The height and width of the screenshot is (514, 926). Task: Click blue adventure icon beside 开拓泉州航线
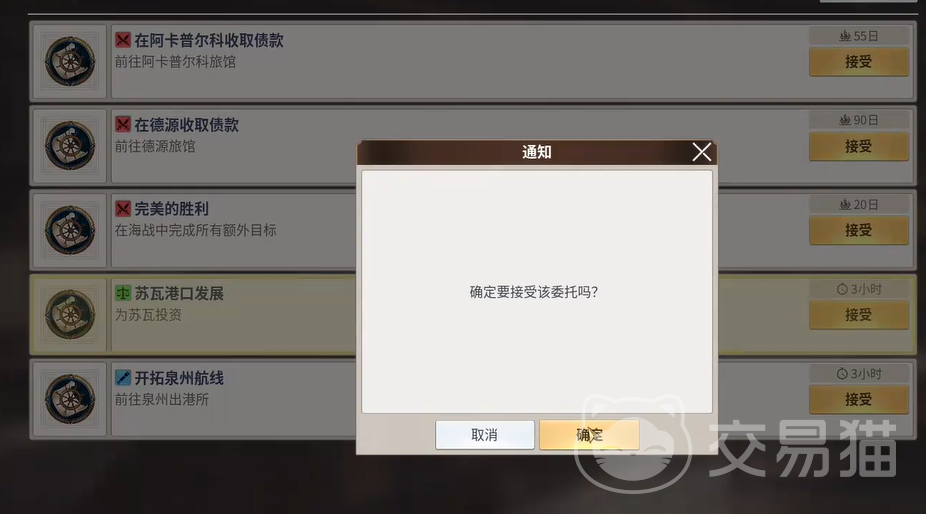coord(123,378)
